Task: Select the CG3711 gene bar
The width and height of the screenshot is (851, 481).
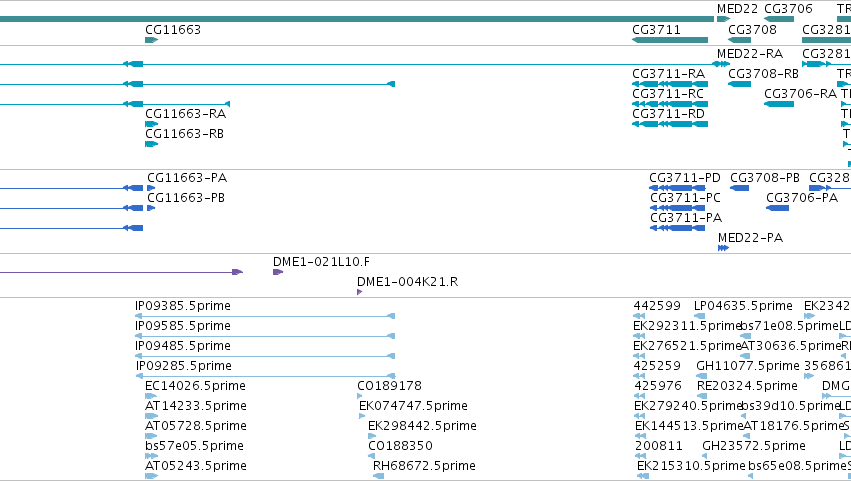Action: pyautogui.click(x=670, y=40)
